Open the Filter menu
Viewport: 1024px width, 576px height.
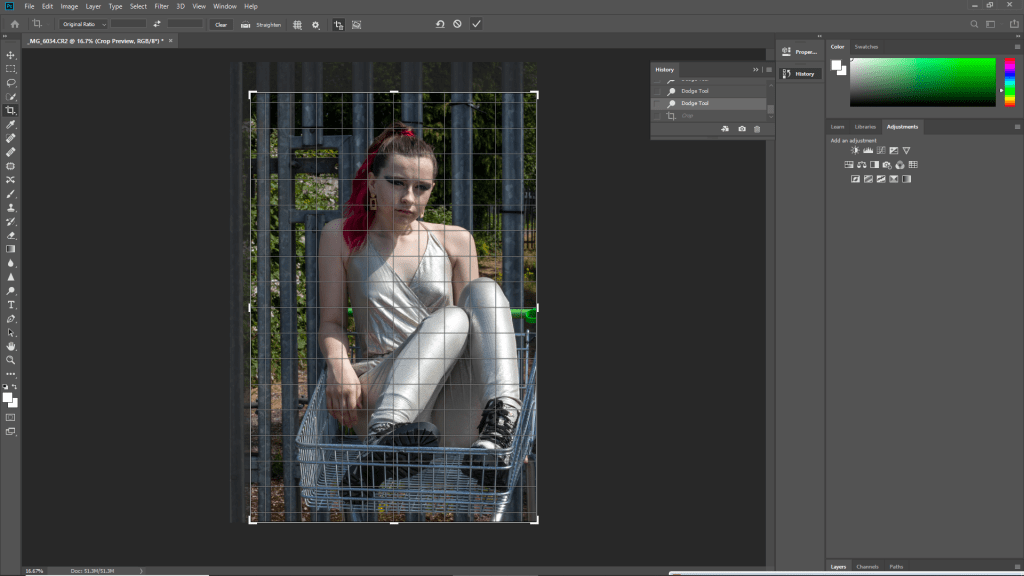[161, 6]
